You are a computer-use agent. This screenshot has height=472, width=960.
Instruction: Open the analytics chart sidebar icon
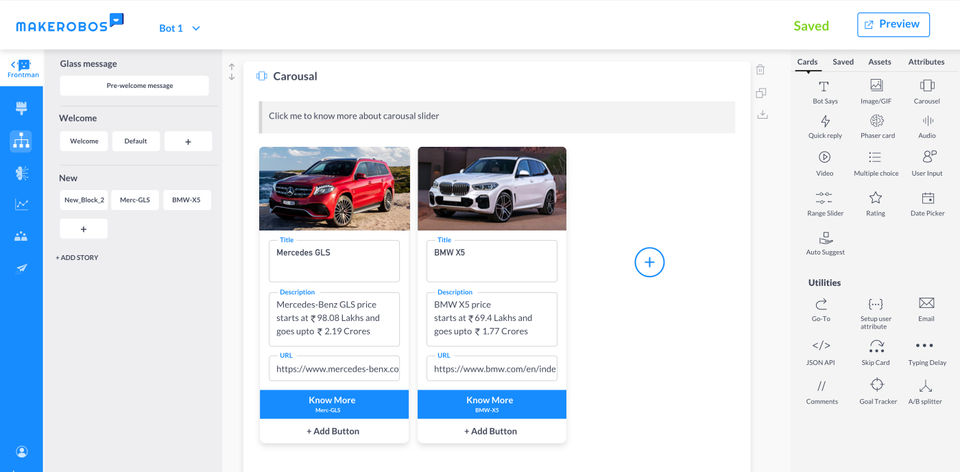(x=21, y=204)
